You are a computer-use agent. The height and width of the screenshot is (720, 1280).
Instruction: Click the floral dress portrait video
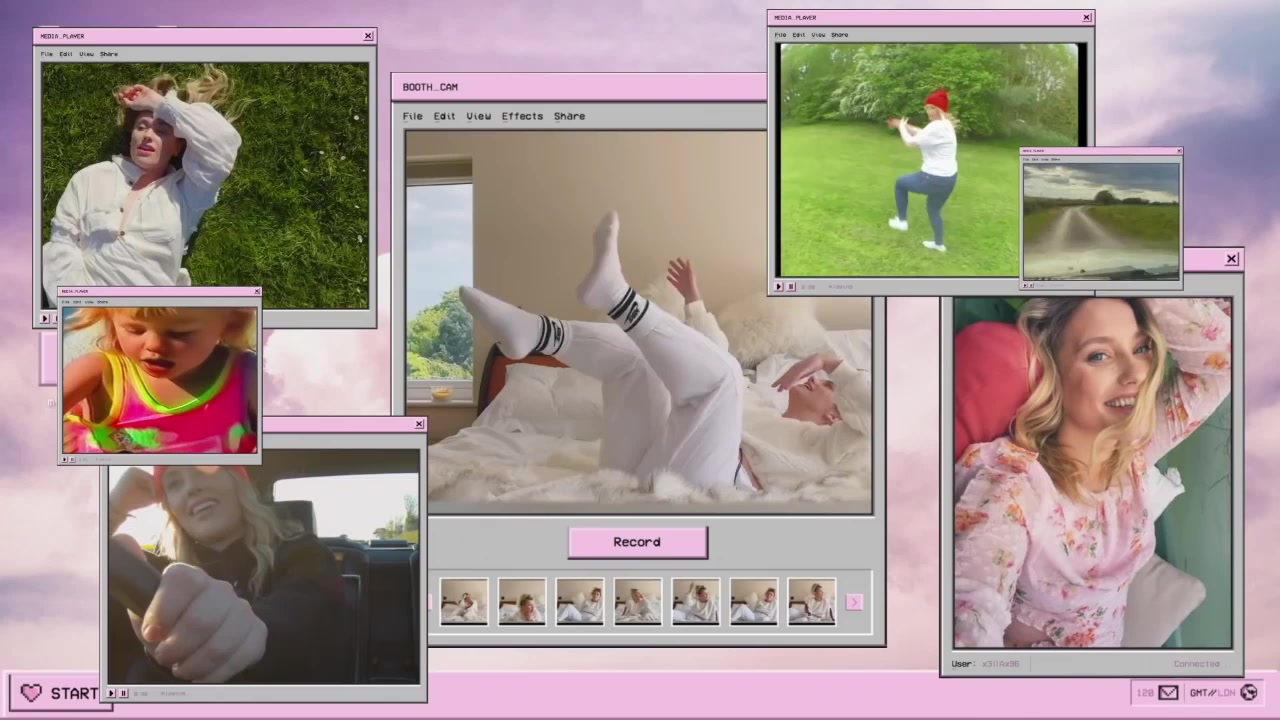tap(1092, 472)
